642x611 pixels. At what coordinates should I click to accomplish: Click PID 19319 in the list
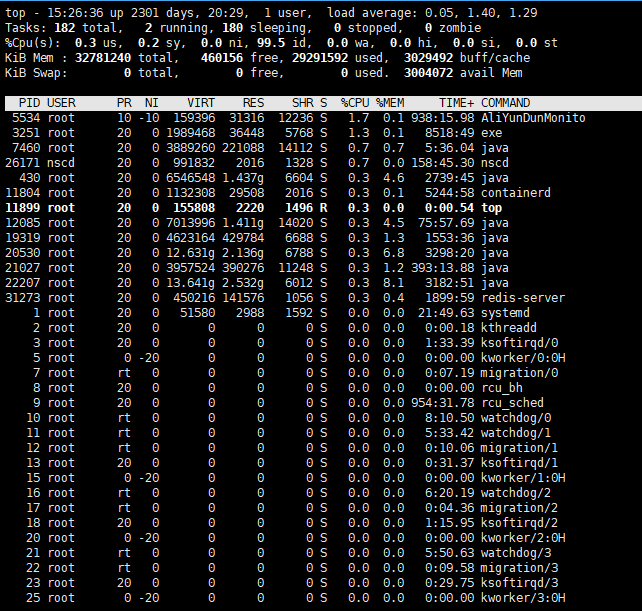pos(23,238)
